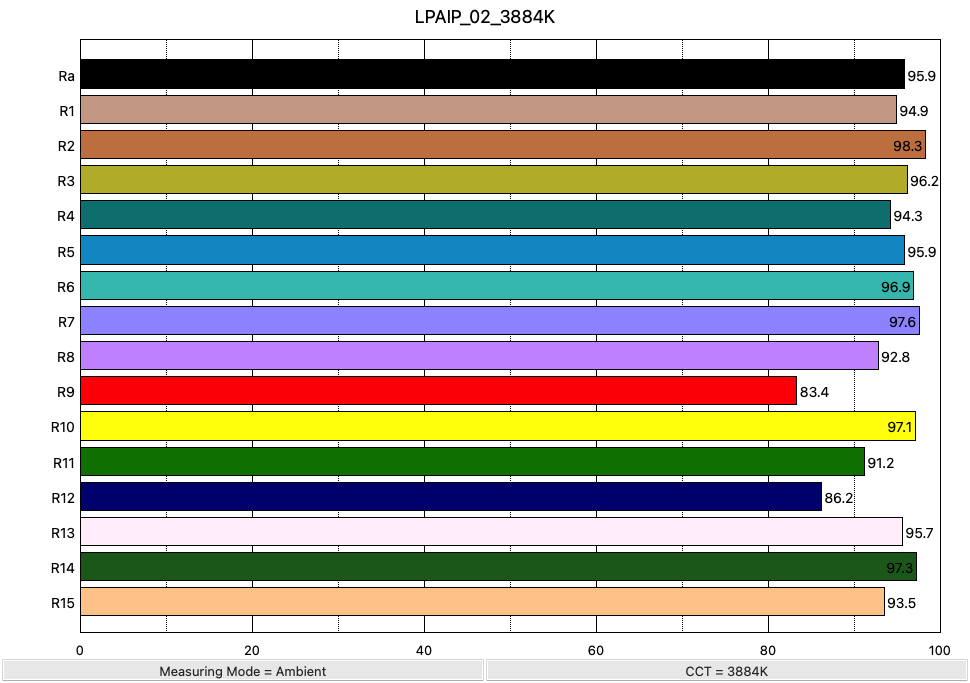
Task: Click the Measuring Mode = Ambient button
Action: 242,671
